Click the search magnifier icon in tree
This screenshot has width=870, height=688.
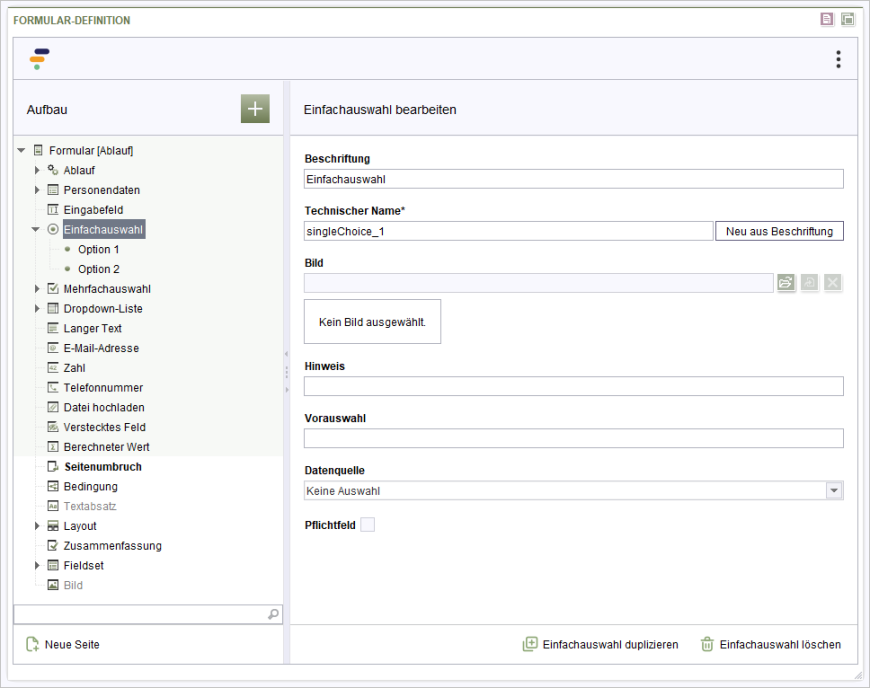(274, 614)
